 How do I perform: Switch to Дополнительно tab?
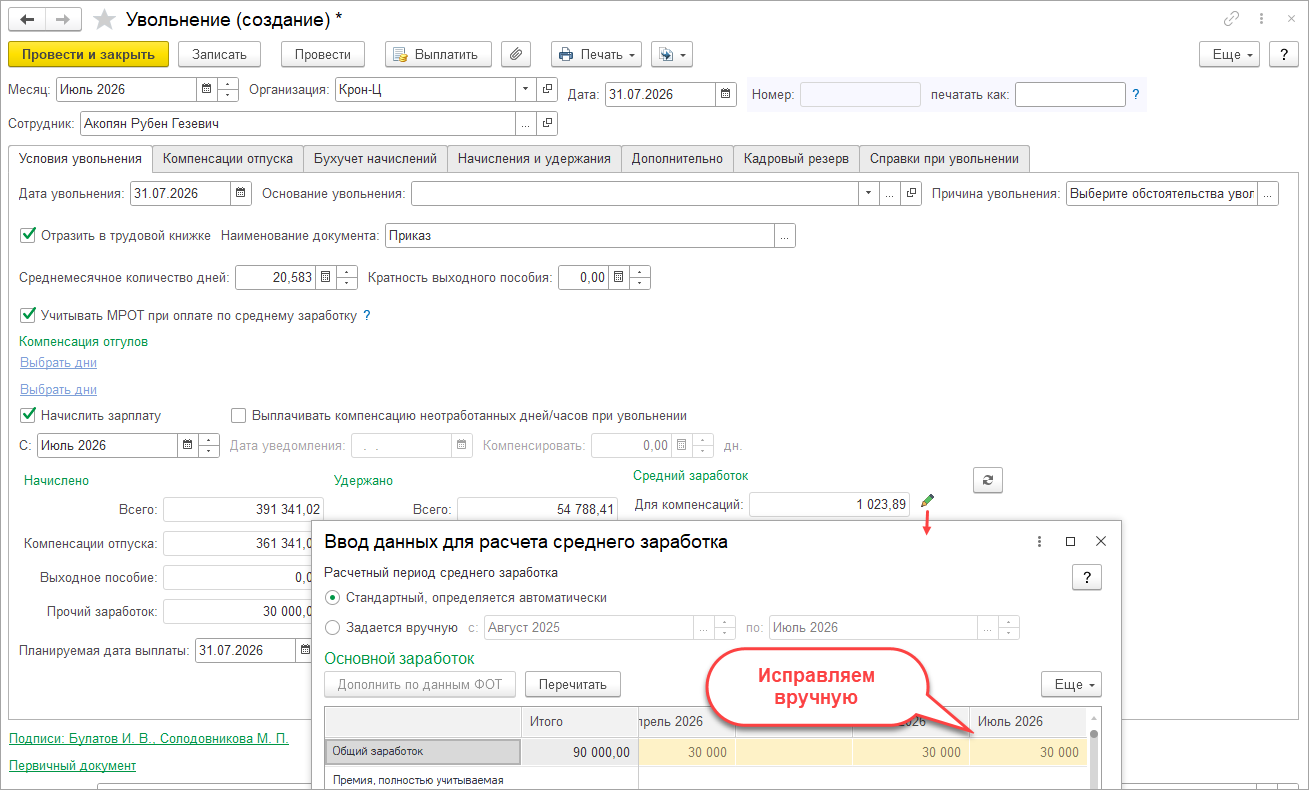[x=677, y=158]
